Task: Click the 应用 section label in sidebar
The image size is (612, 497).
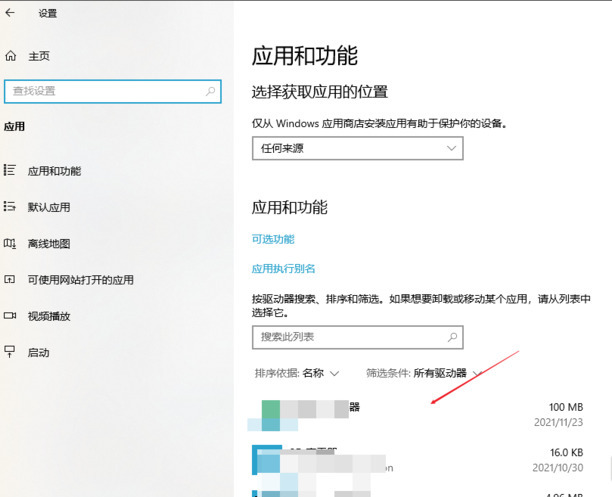Action: (x=14, y=126)
